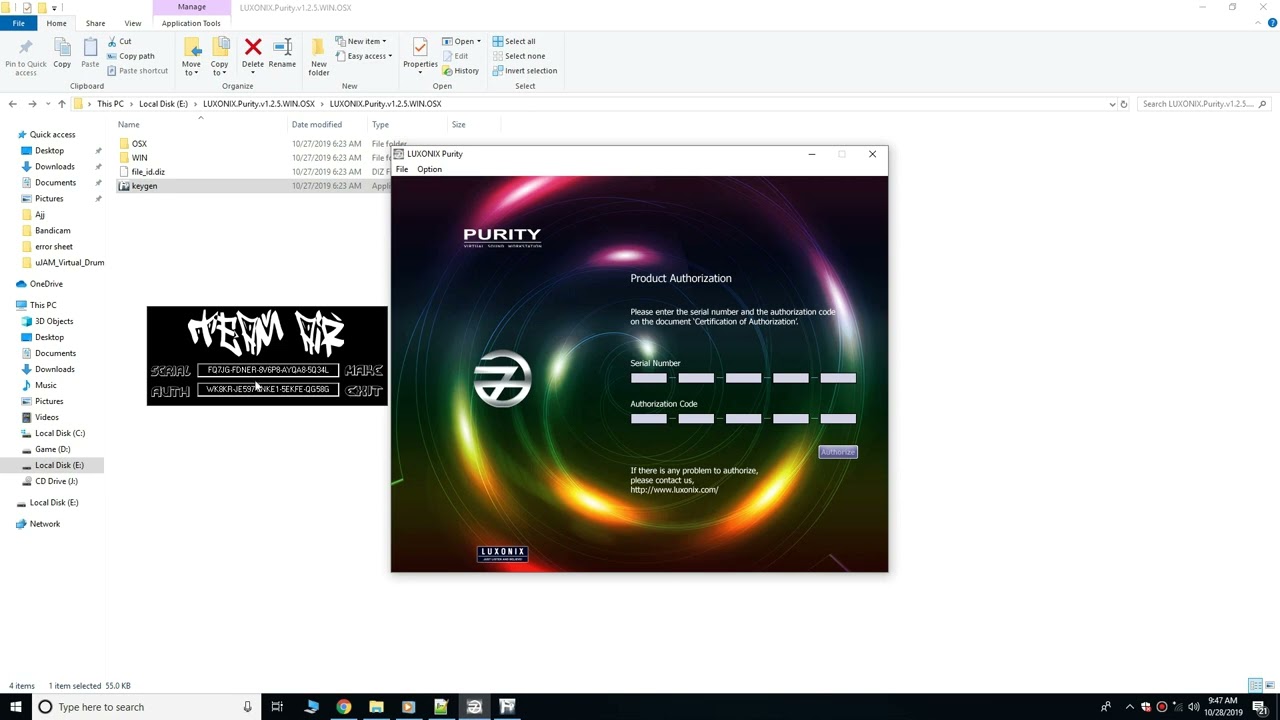Viewport: 1280px width, 720px height.
Task: Expand the New item dropdown
Action: pos(361,41)
